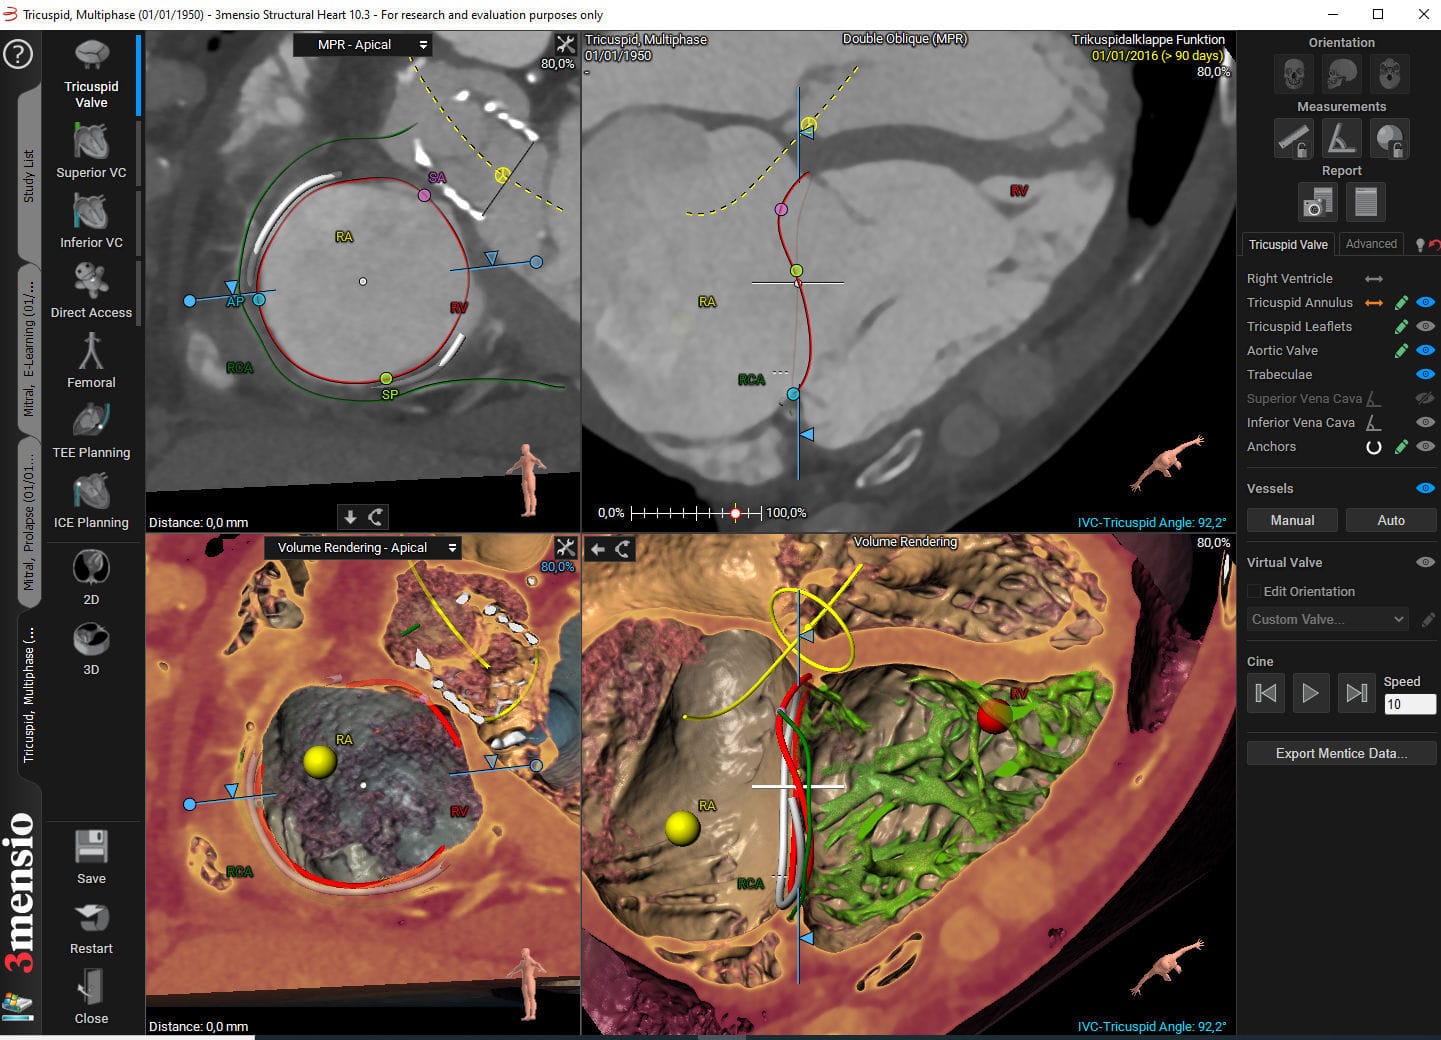The width and height of the screenshot is (1441, 1040).
Task: Click the screenshot report icon
Action: [x=1317, y=201]
